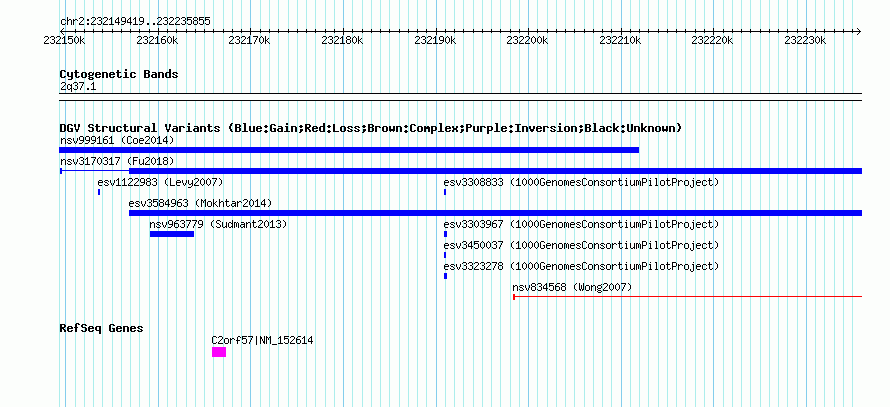Click the blue mark under esv3450037

click(x=445, y=255)
